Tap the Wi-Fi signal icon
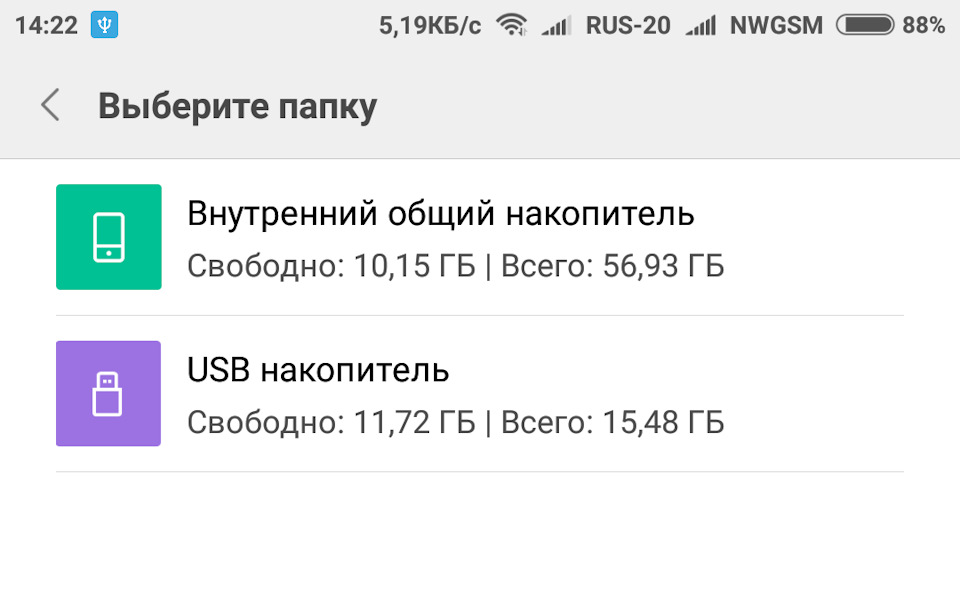 pyautogui.click(x=512, y=26)
